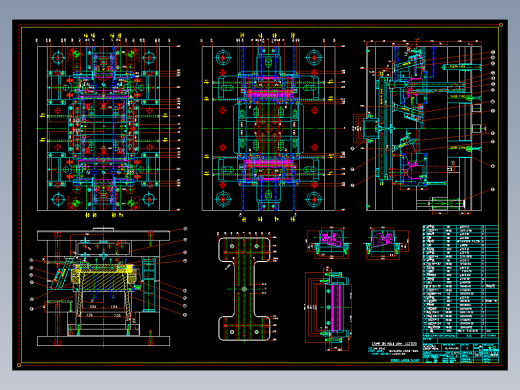Select the I-shaped ejector plate view
The height and width of the screenshot is (390, 520).
pyautogui.click(x=244, y=289)
